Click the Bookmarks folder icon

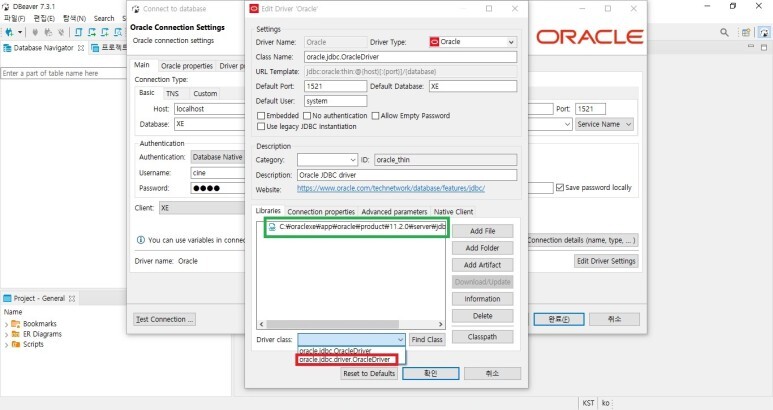click(16, 324)
